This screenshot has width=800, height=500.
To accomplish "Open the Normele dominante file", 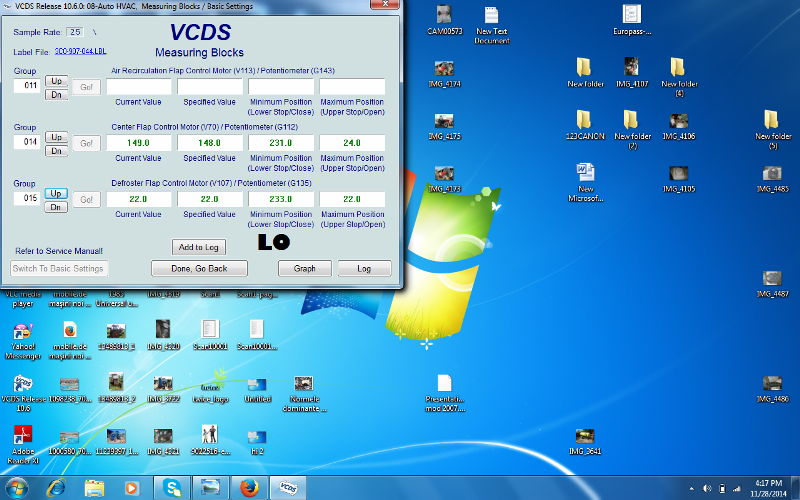I will [304, 393].
